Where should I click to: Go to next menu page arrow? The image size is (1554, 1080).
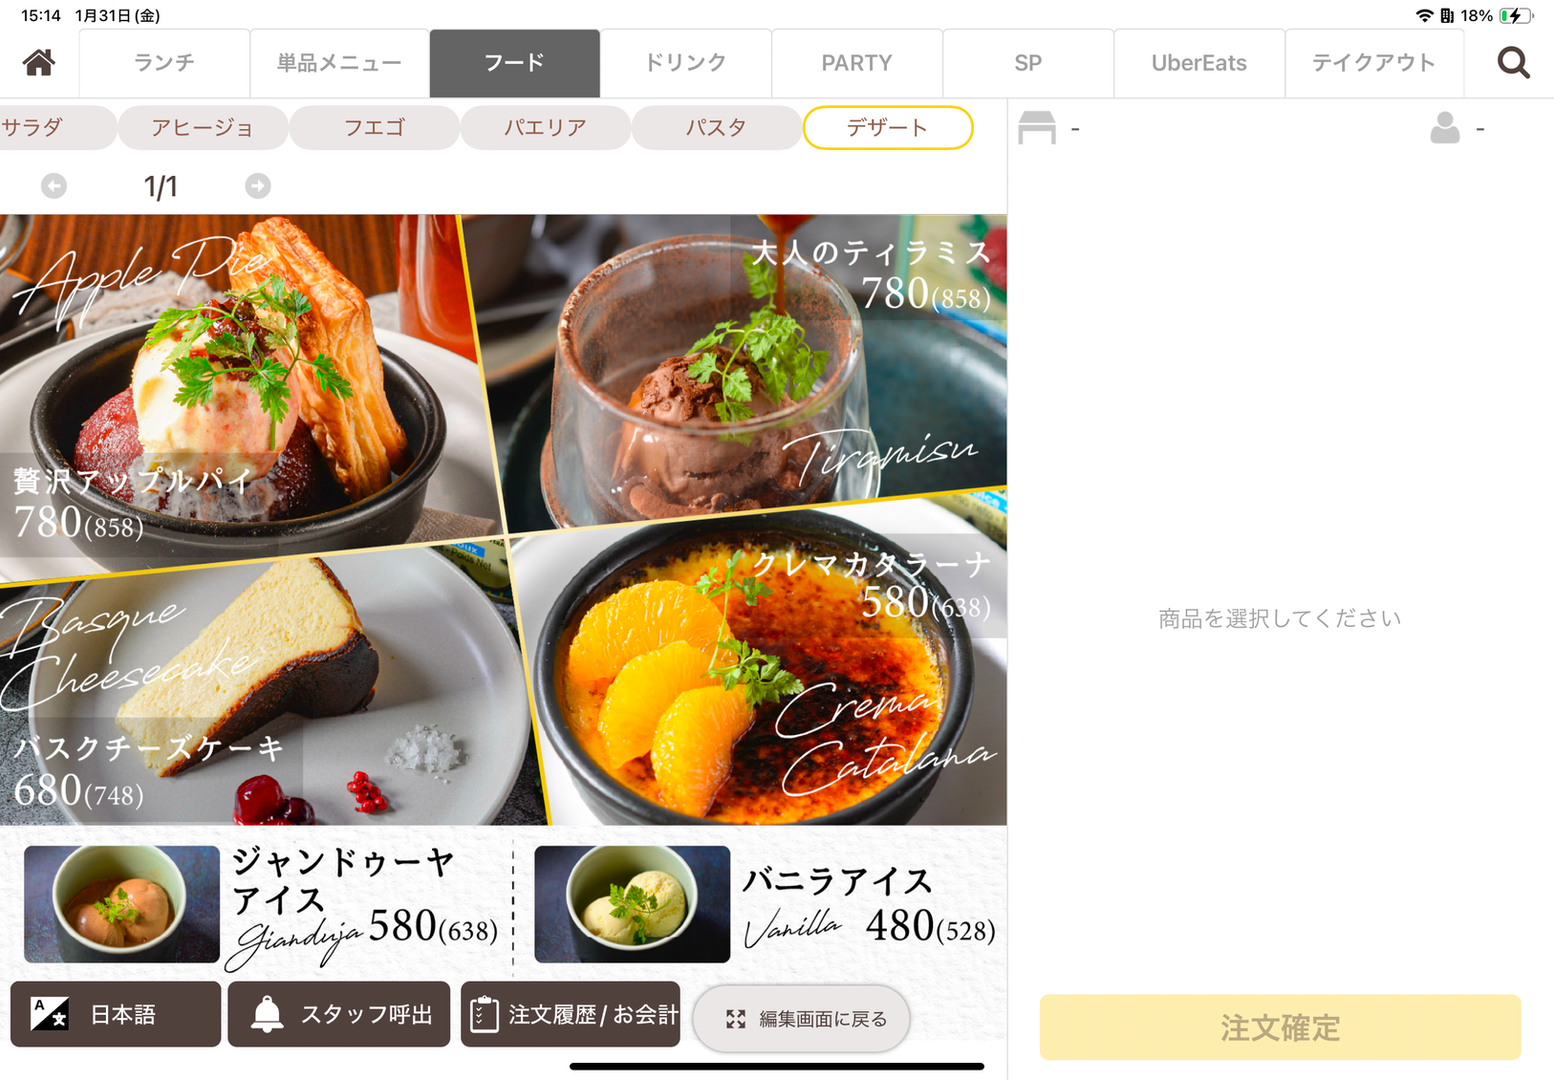[x=258, y=186]
